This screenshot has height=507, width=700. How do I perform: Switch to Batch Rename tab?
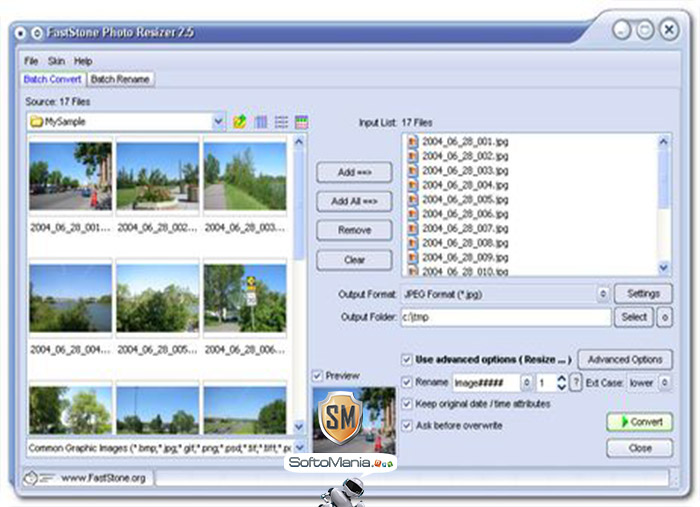click(120, 79)
